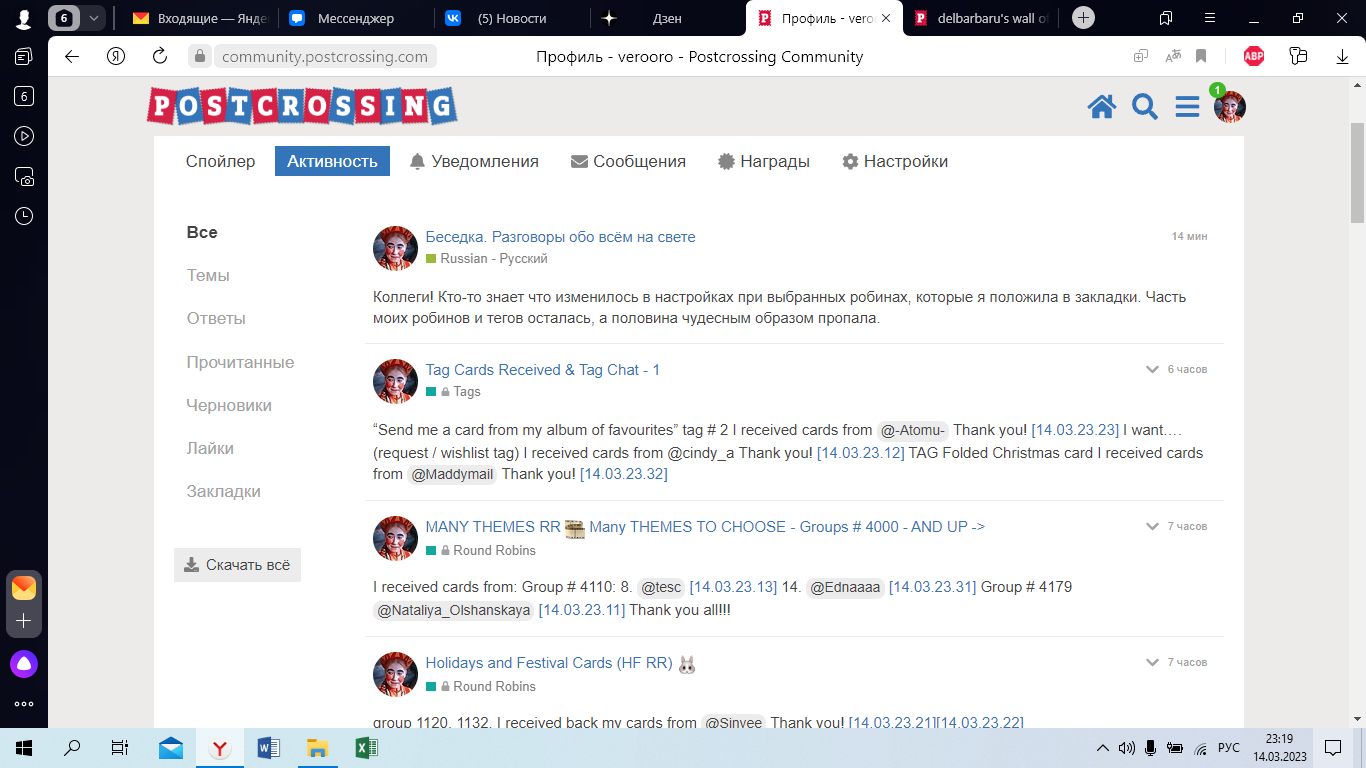
Task: Open Tag Cards Received & Tag Chat link
Action: [542, 370]
